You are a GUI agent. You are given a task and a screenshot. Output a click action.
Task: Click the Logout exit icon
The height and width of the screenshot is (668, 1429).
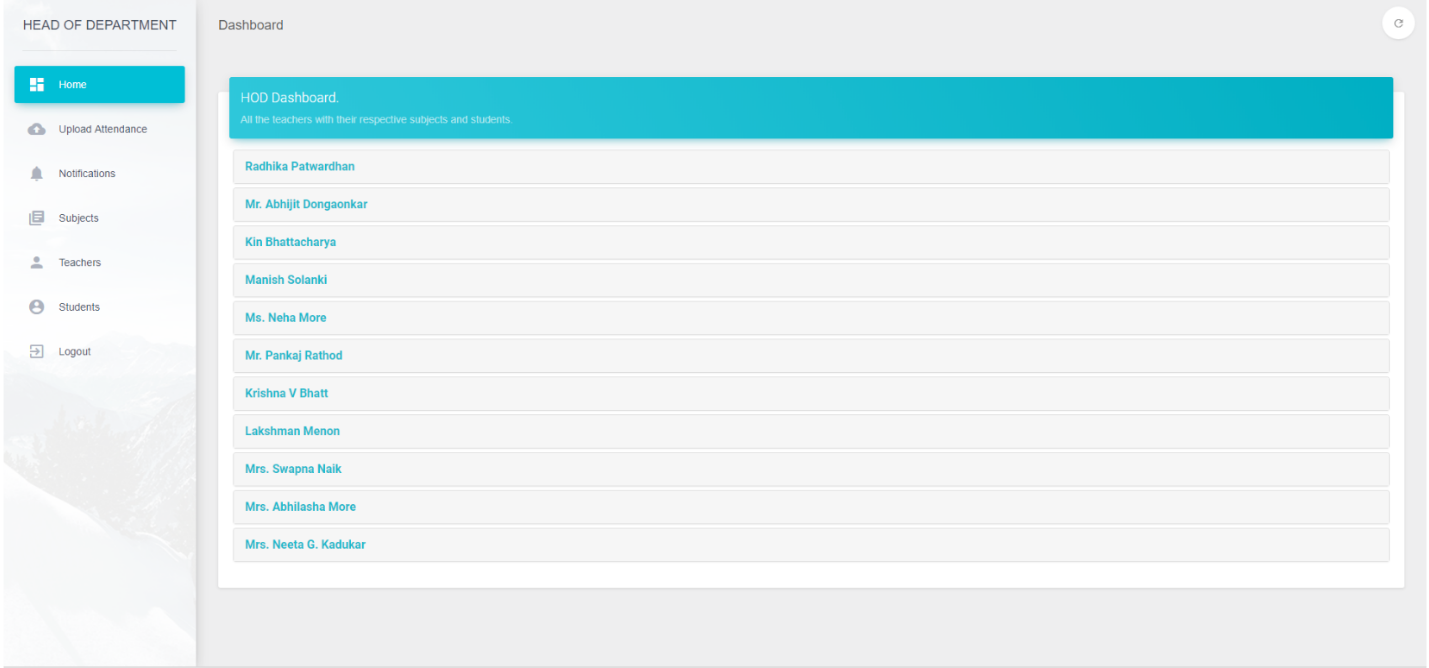point(37,351)
